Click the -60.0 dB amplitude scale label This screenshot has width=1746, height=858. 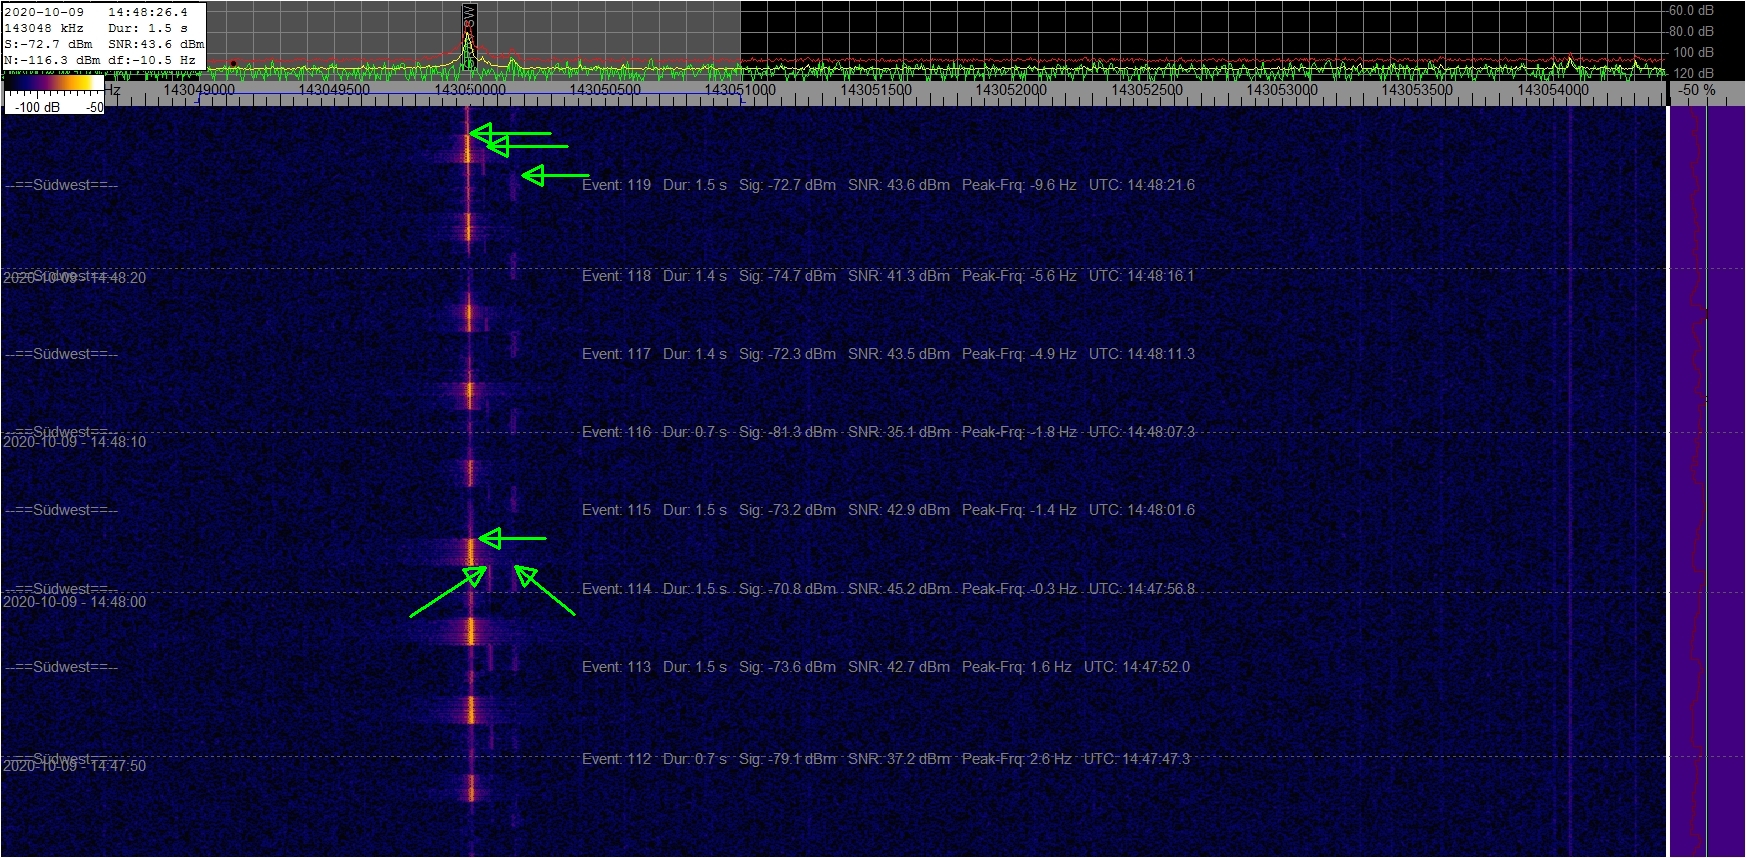(1690, 11)
